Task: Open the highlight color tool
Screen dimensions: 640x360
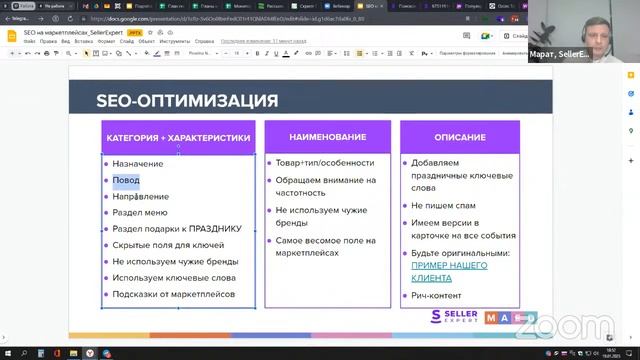Action: coord(296,53)
